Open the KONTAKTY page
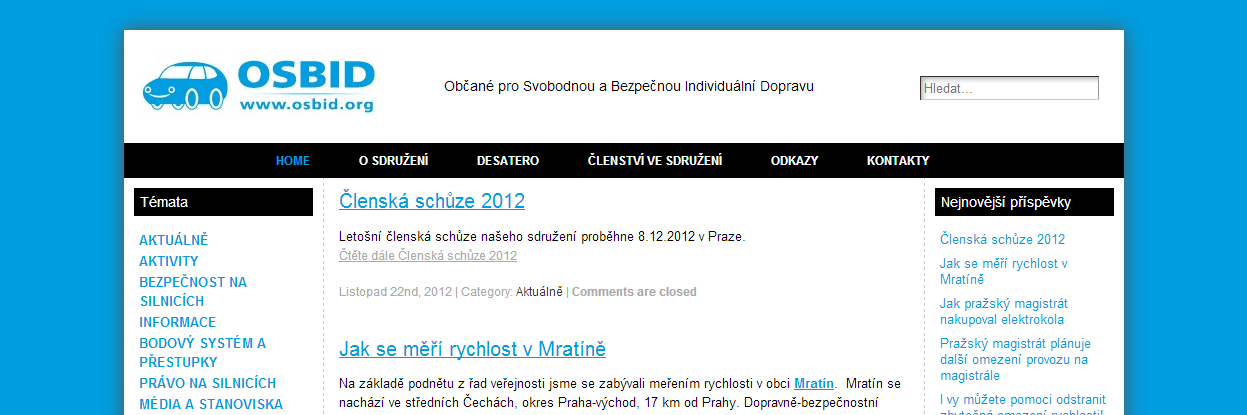This screenshot has height=415, width=1247. 897,161
